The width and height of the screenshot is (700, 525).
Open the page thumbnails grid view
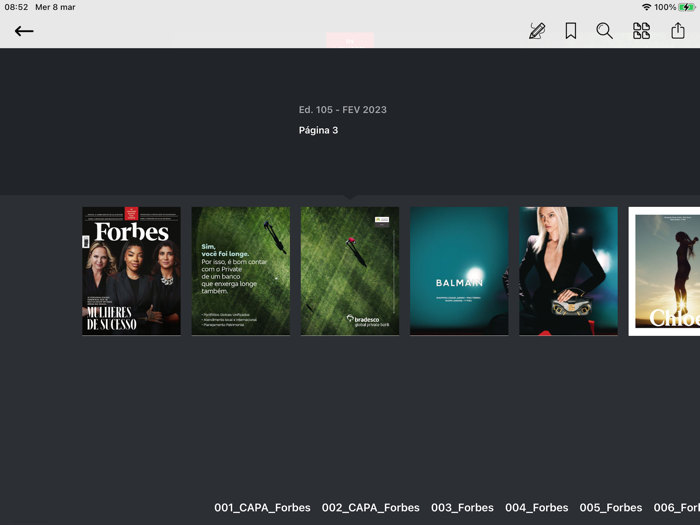pyautogui.click(x=642, y=31)
